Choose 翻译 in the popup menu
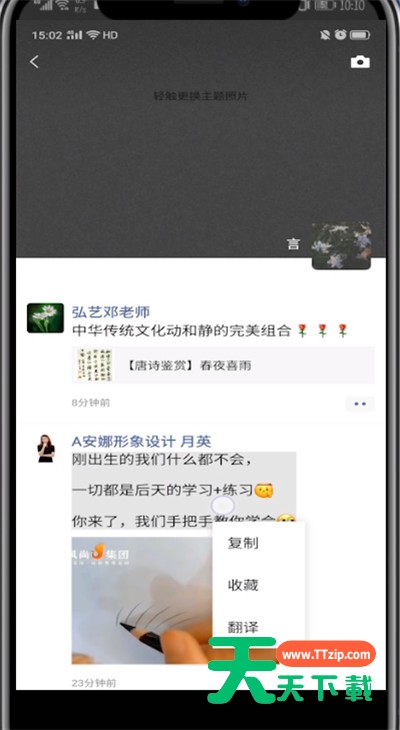This screenshot has width=400, height=730. (x=243, y=627)
